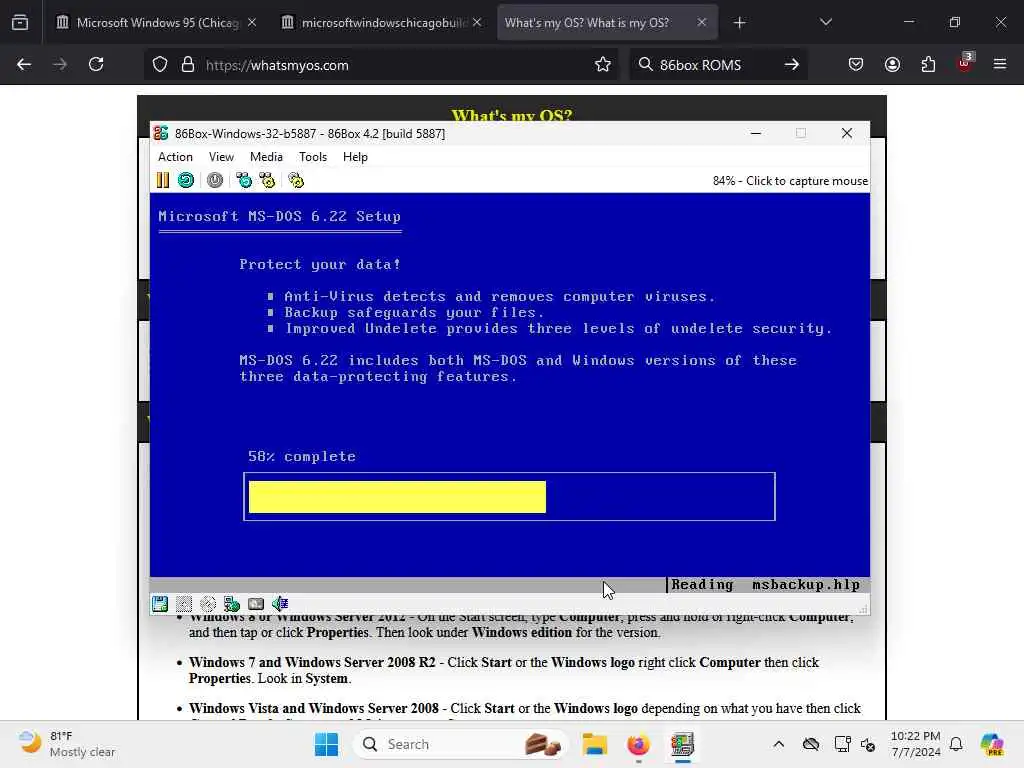Viewport: 1024px width, 768px height.
Task: Click the '58% complete' text
Action: pos(302,456)
